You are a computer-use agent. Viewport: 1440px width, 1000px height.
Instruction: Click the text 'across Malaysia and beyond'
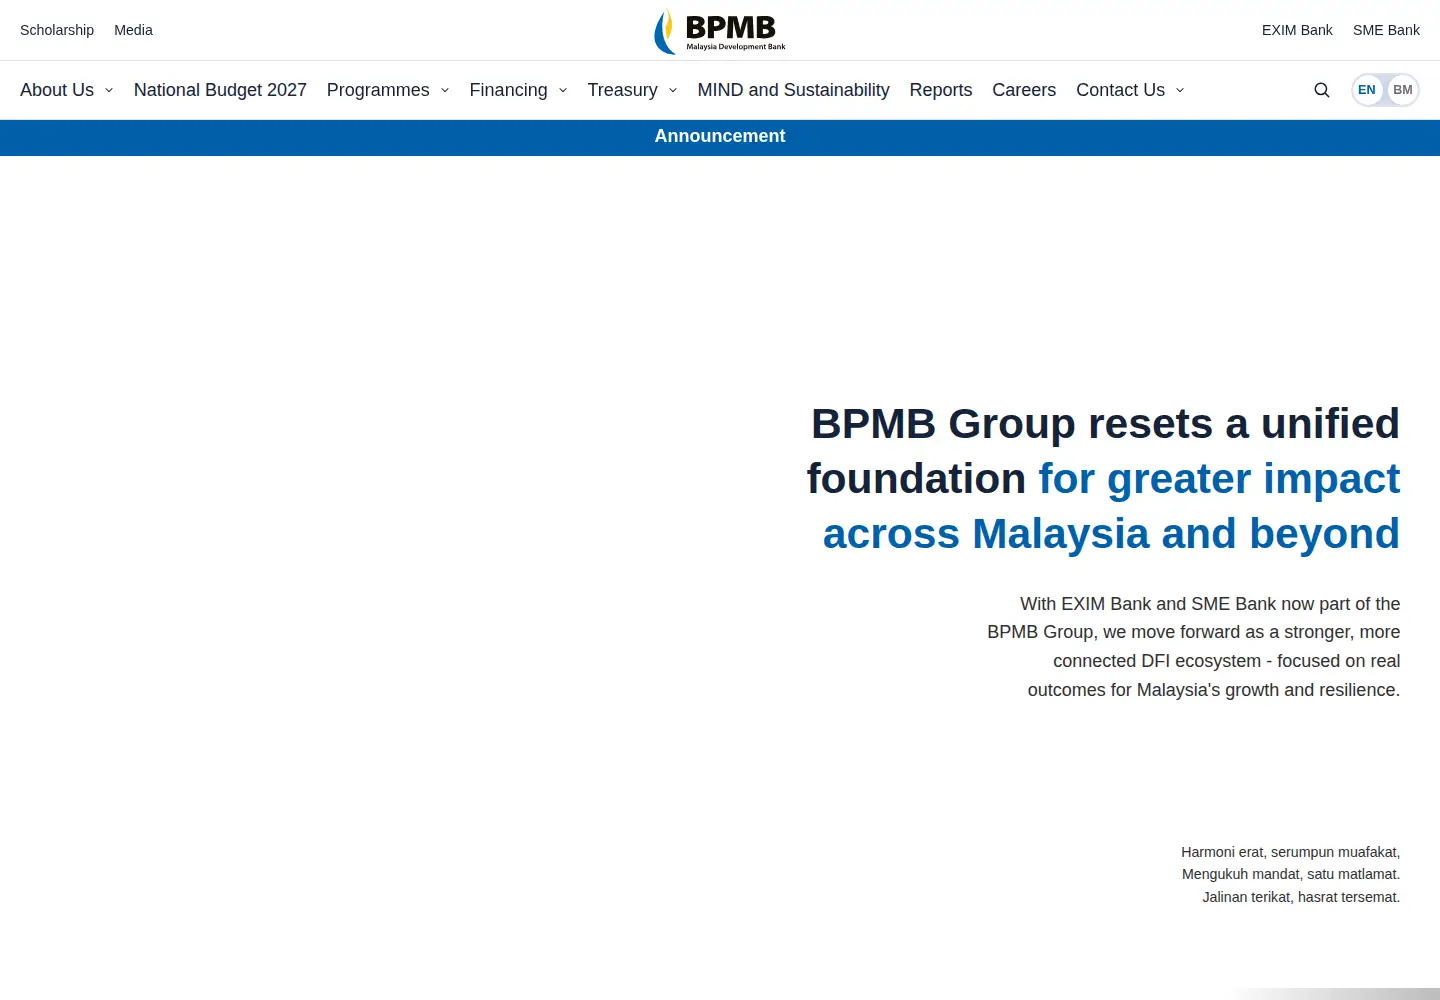click(x=1111, y=534)
